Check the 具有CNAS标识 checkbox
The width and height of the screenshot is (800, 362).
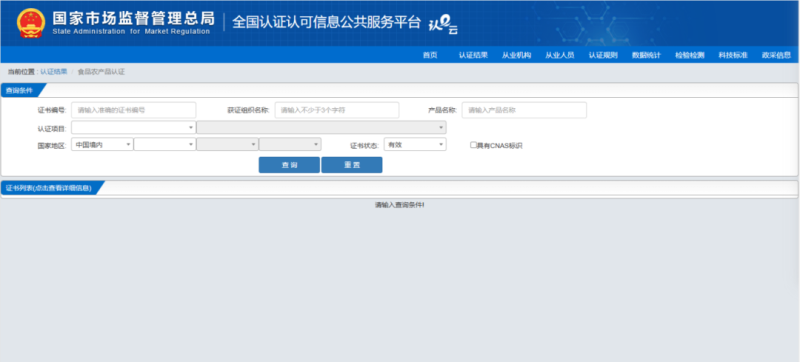473,145
